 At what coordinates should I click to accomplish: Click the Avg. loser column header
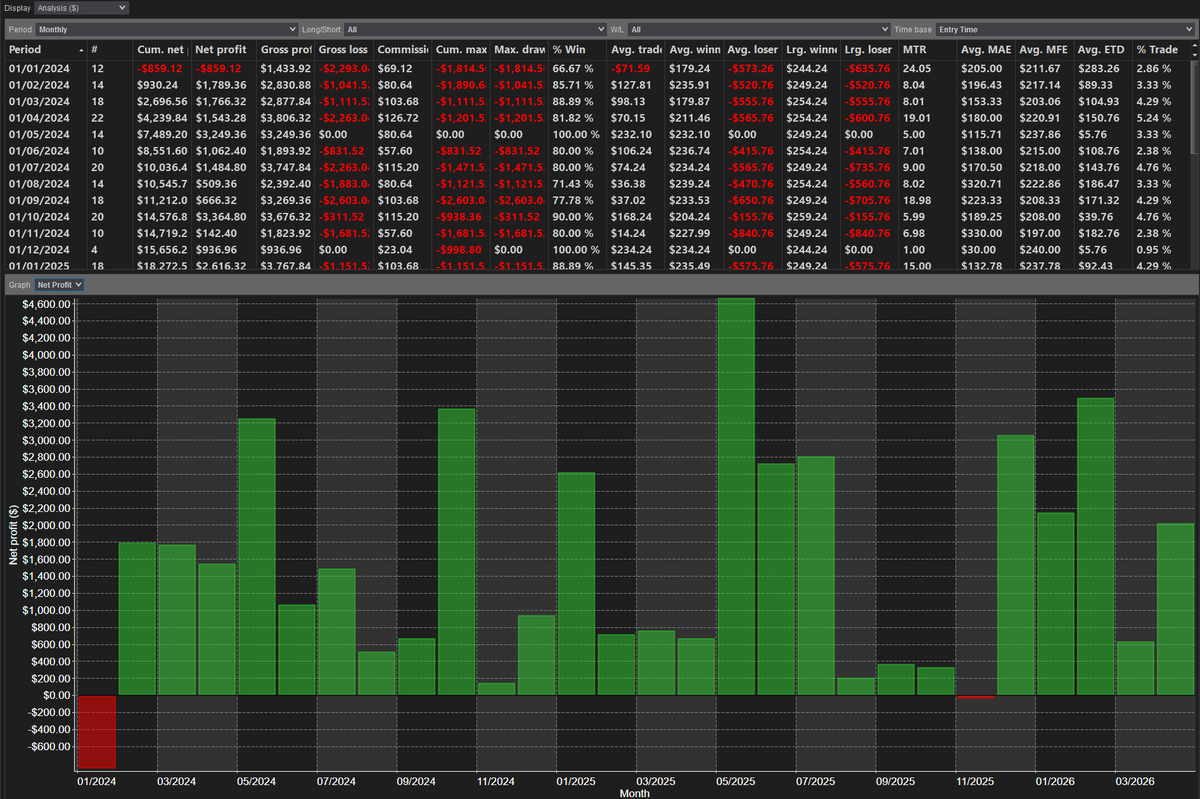[x=754, y=49]
